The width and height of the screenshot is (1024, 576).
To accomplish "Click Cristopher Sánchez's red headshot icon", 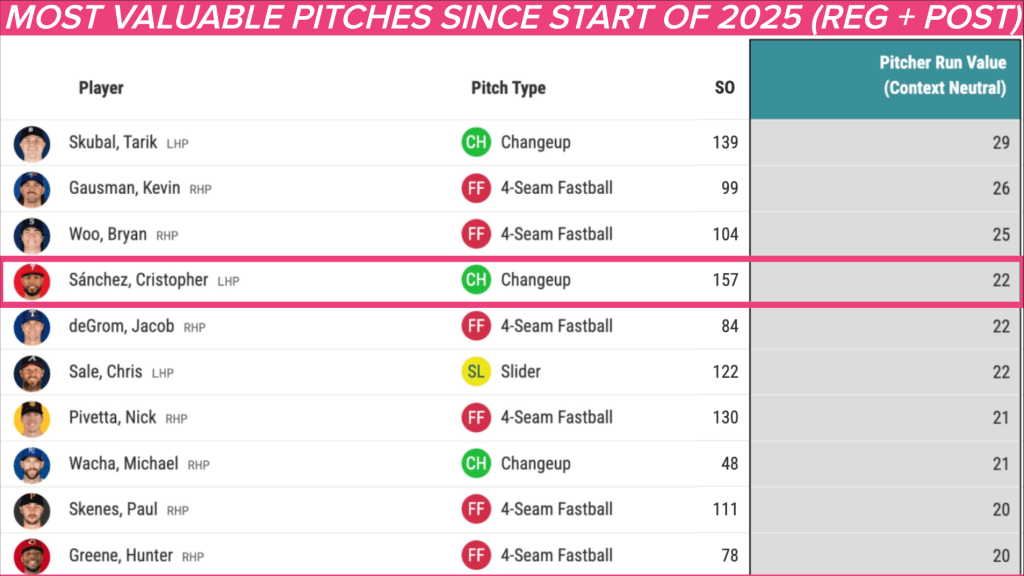I will 32,281.
